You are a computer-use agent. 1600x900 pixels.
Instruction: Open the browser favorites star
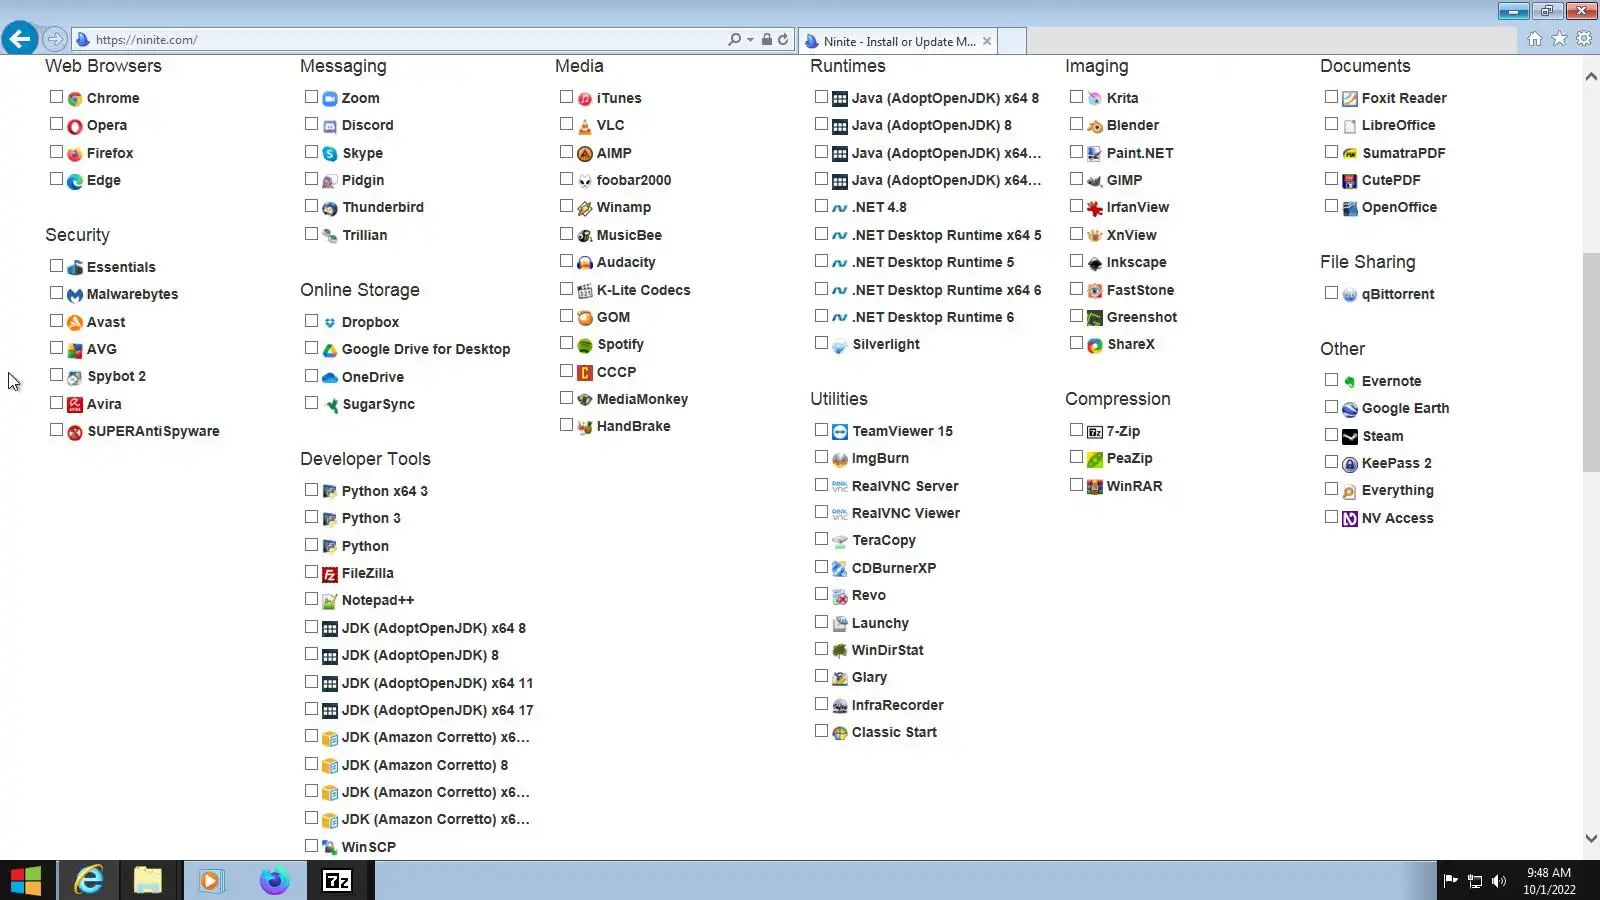[x=1559, y=39]
